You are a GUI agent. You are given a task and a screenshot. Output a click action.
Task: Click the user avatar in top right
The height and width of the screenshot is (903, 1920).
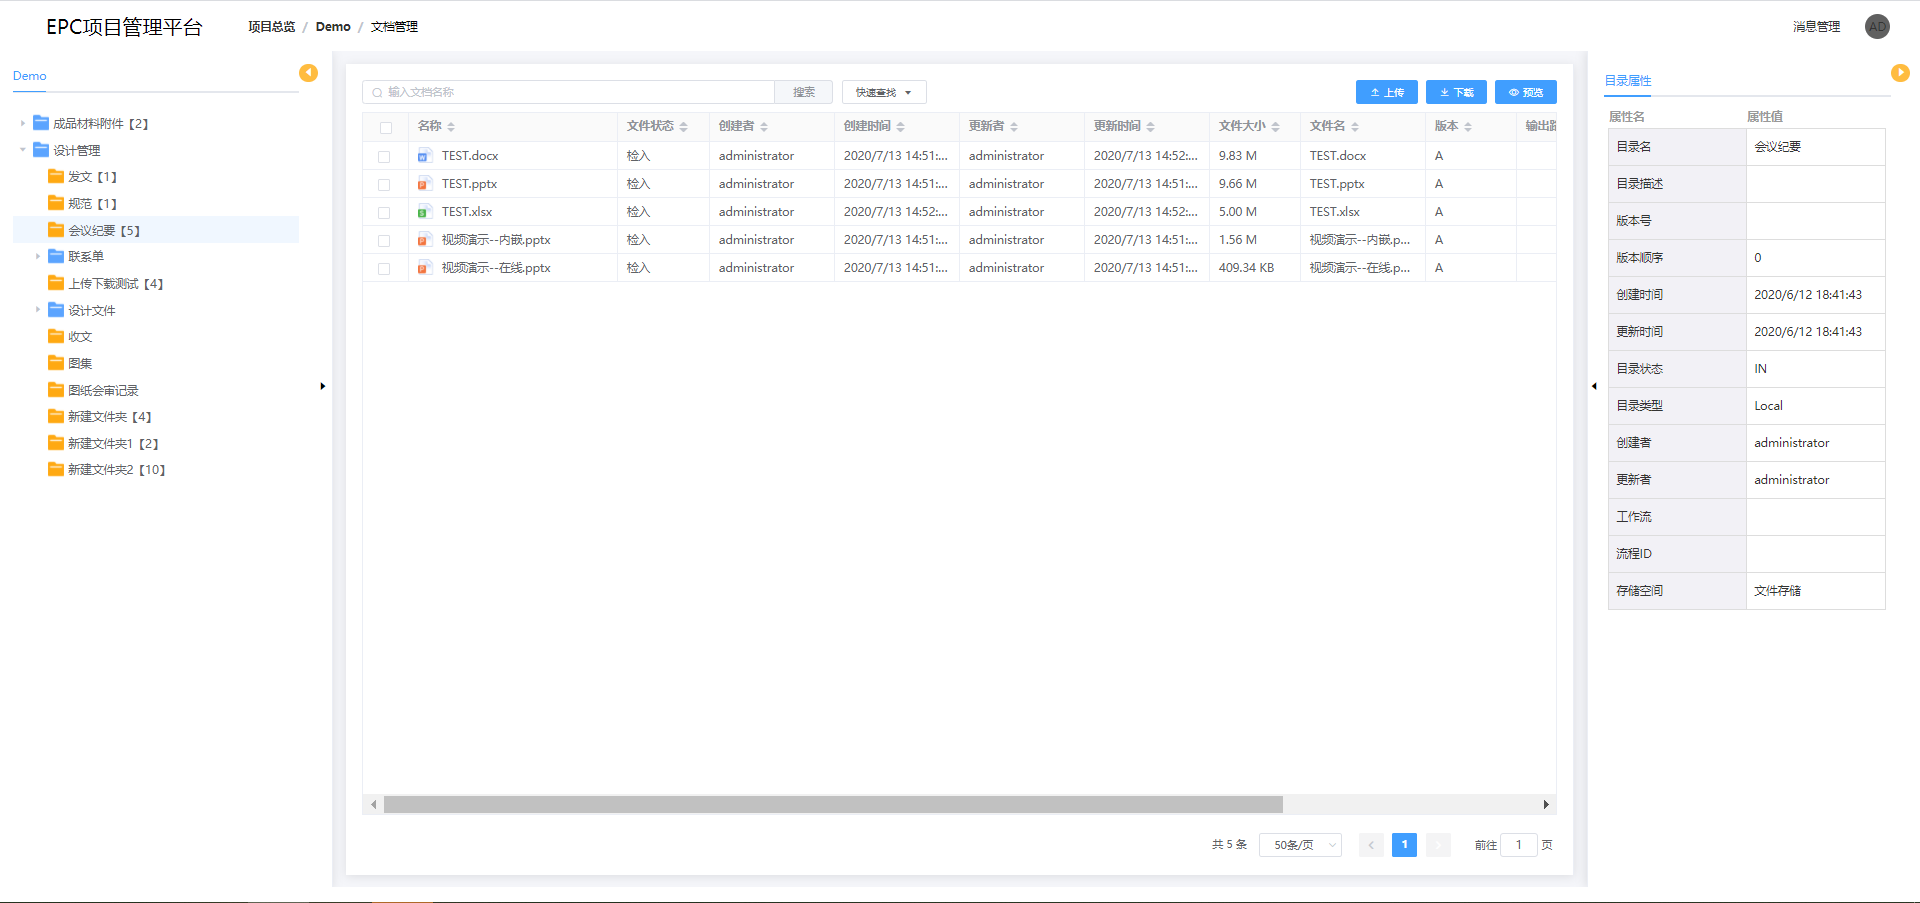1877,27
